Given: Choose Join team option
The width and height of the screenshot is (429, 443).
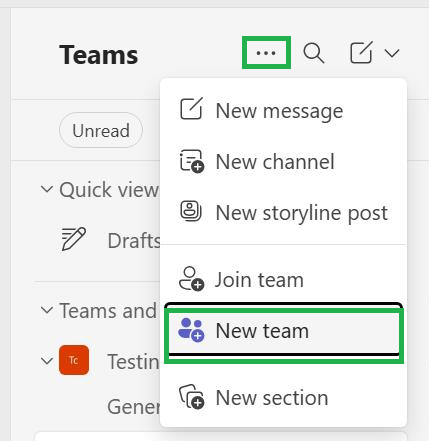Looking at the screenshot, I should [x=283, y=279].
